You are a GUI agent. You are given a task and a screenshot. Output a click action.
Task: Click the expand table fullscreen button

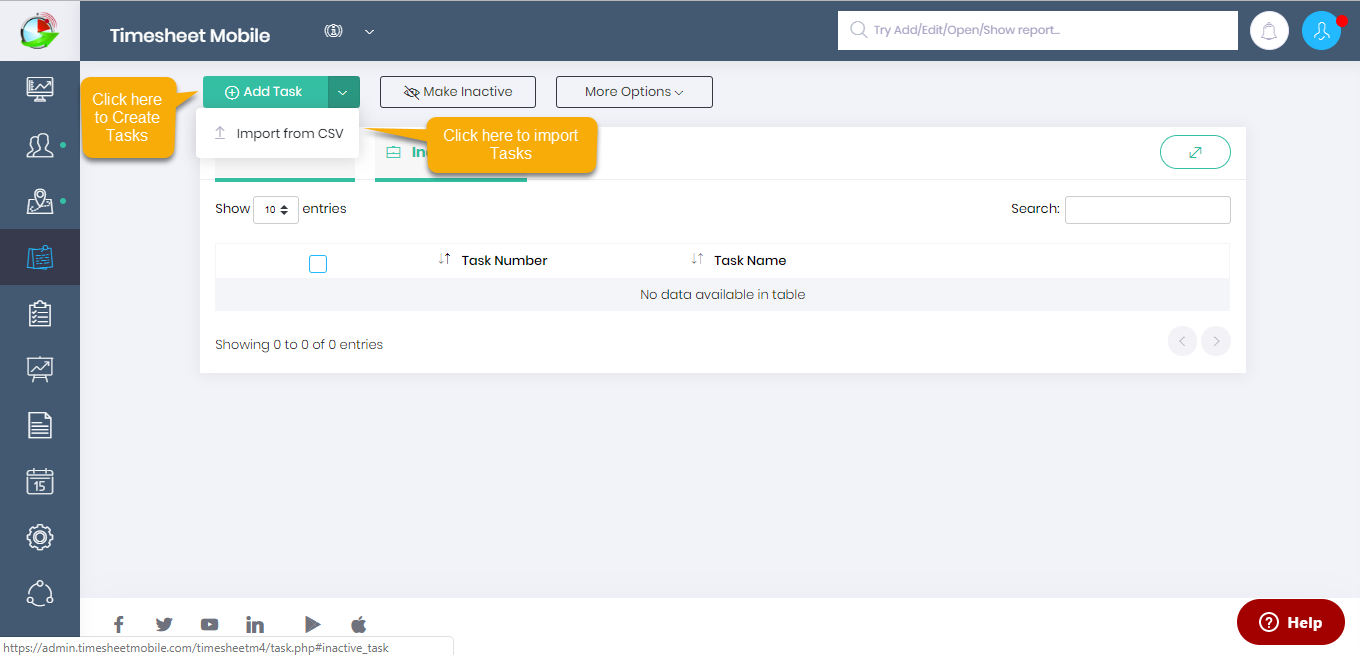click(x=1195, y=152)
